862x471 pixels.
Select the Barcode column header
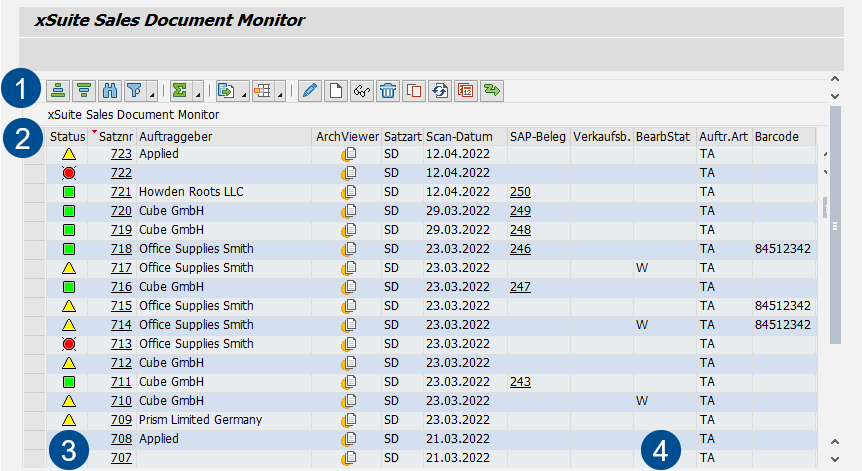tap(784, 137)
